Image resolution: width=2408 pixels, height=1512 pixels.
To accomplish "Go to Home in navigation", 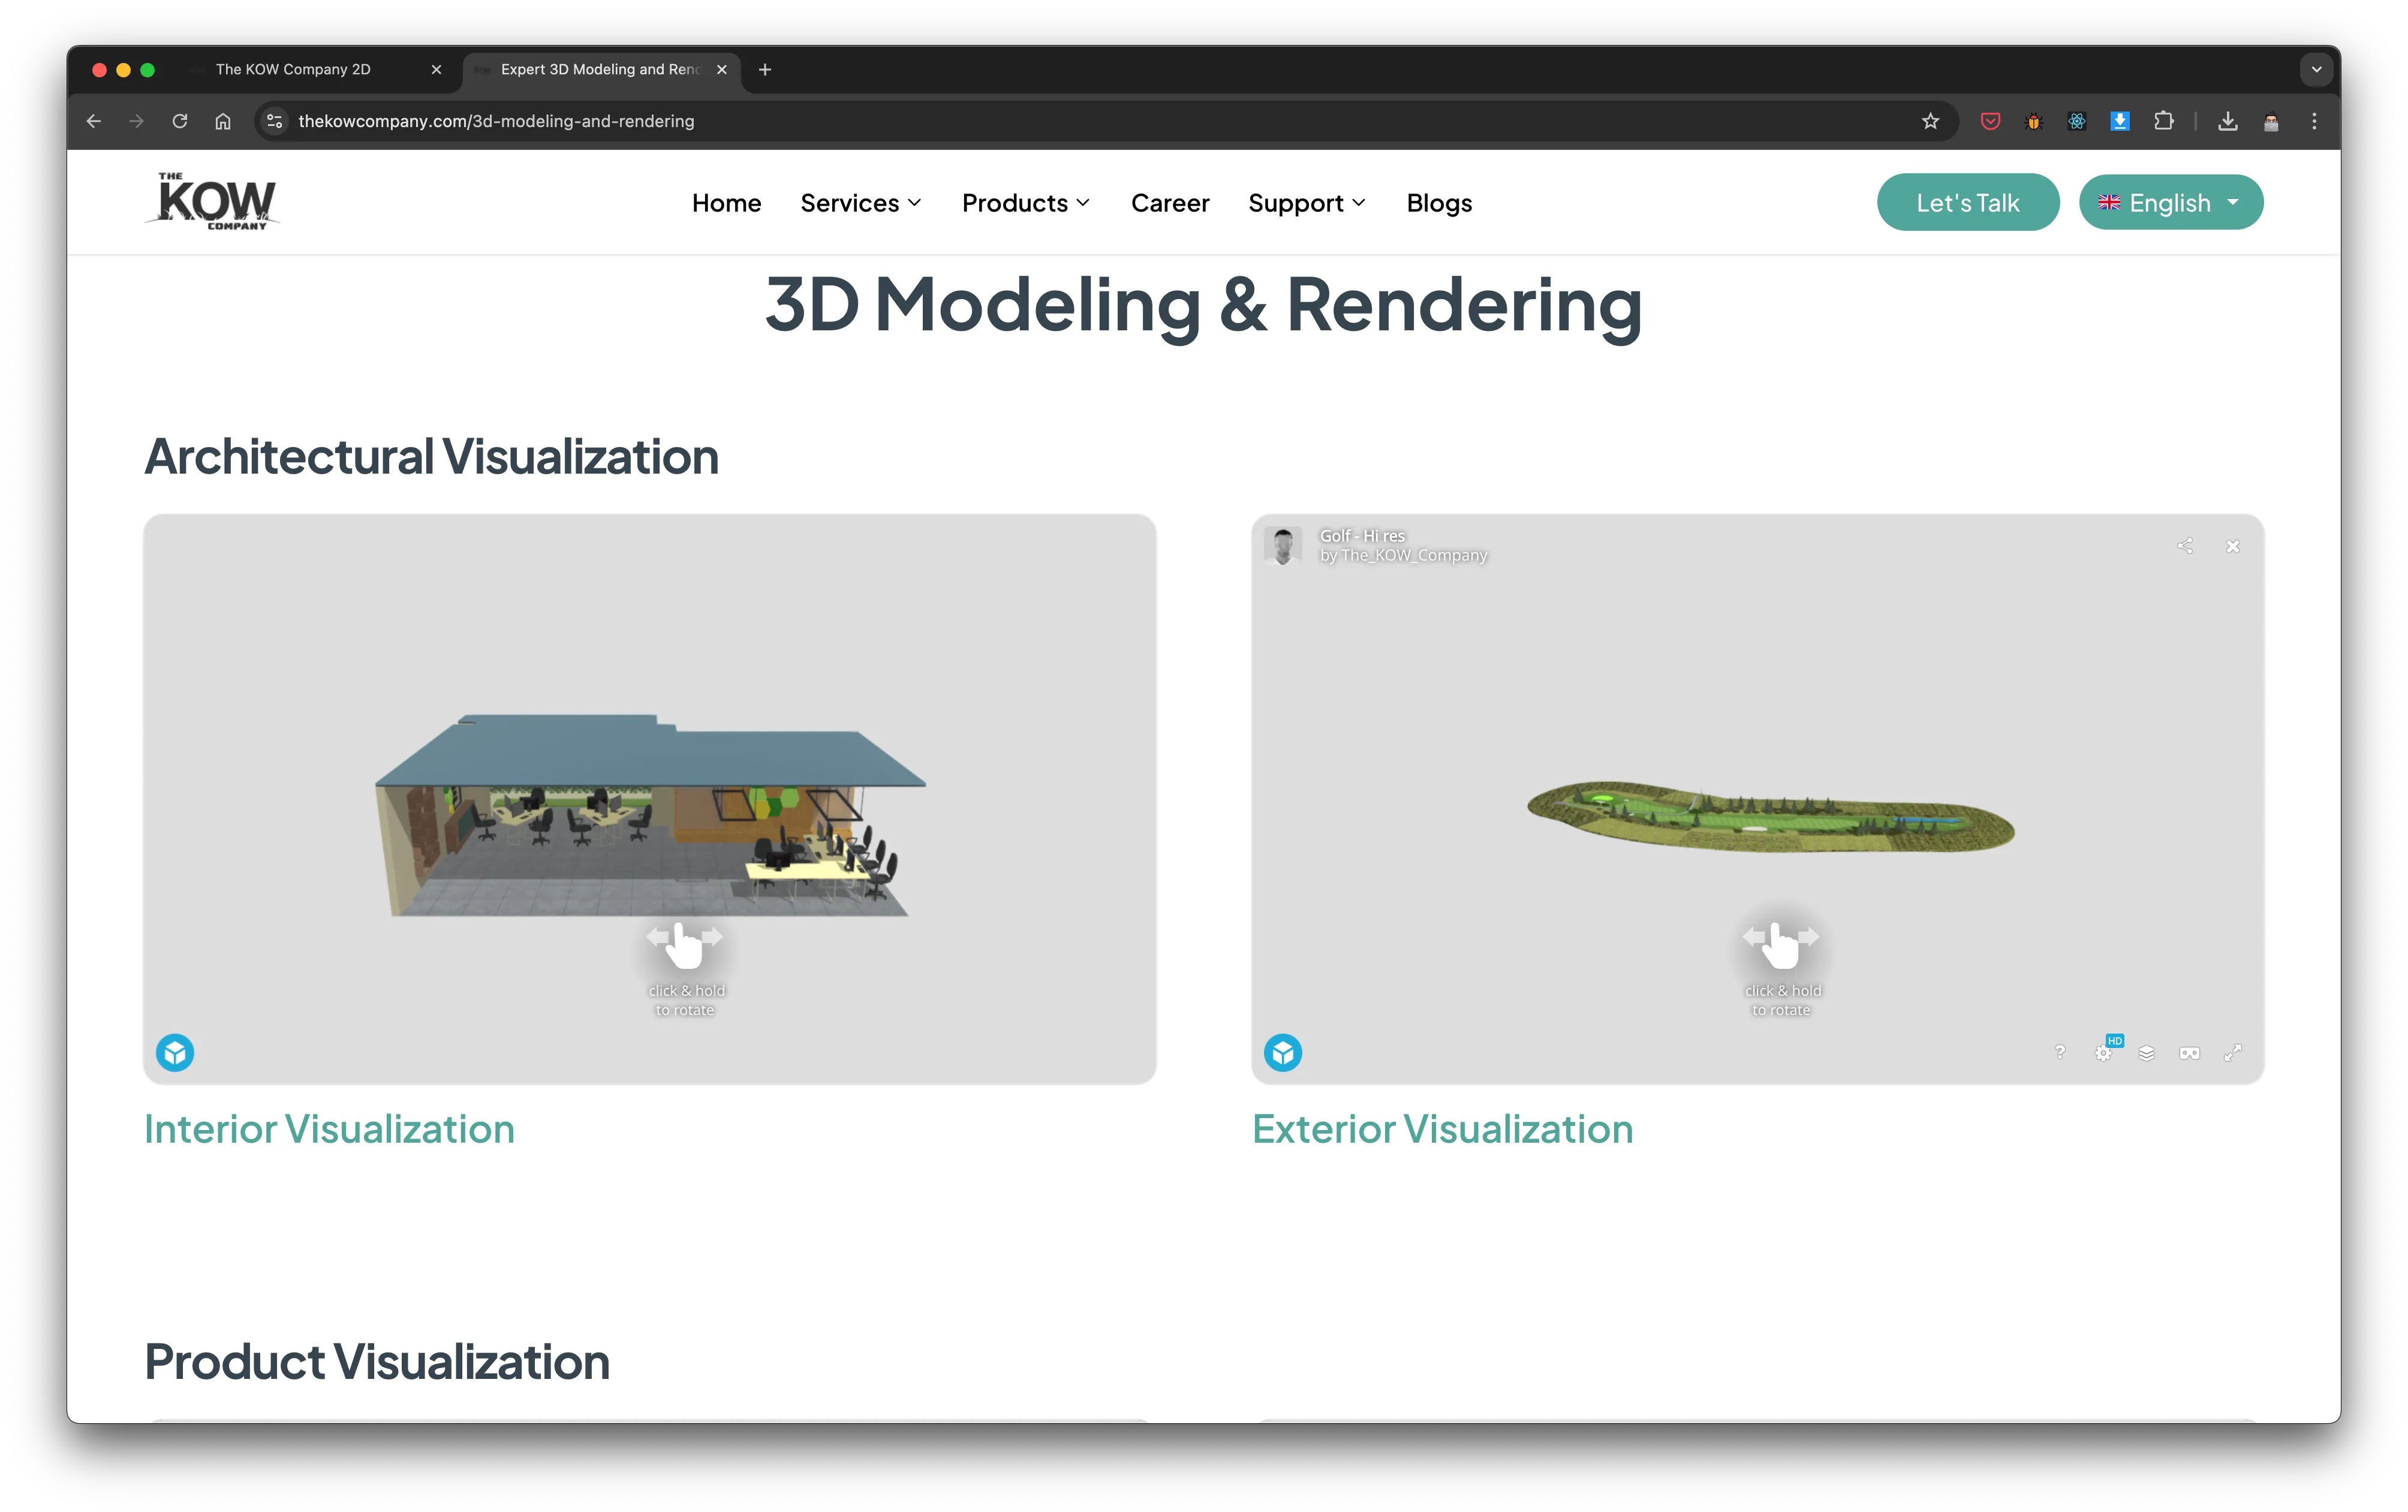I will (x=726, y=203).
